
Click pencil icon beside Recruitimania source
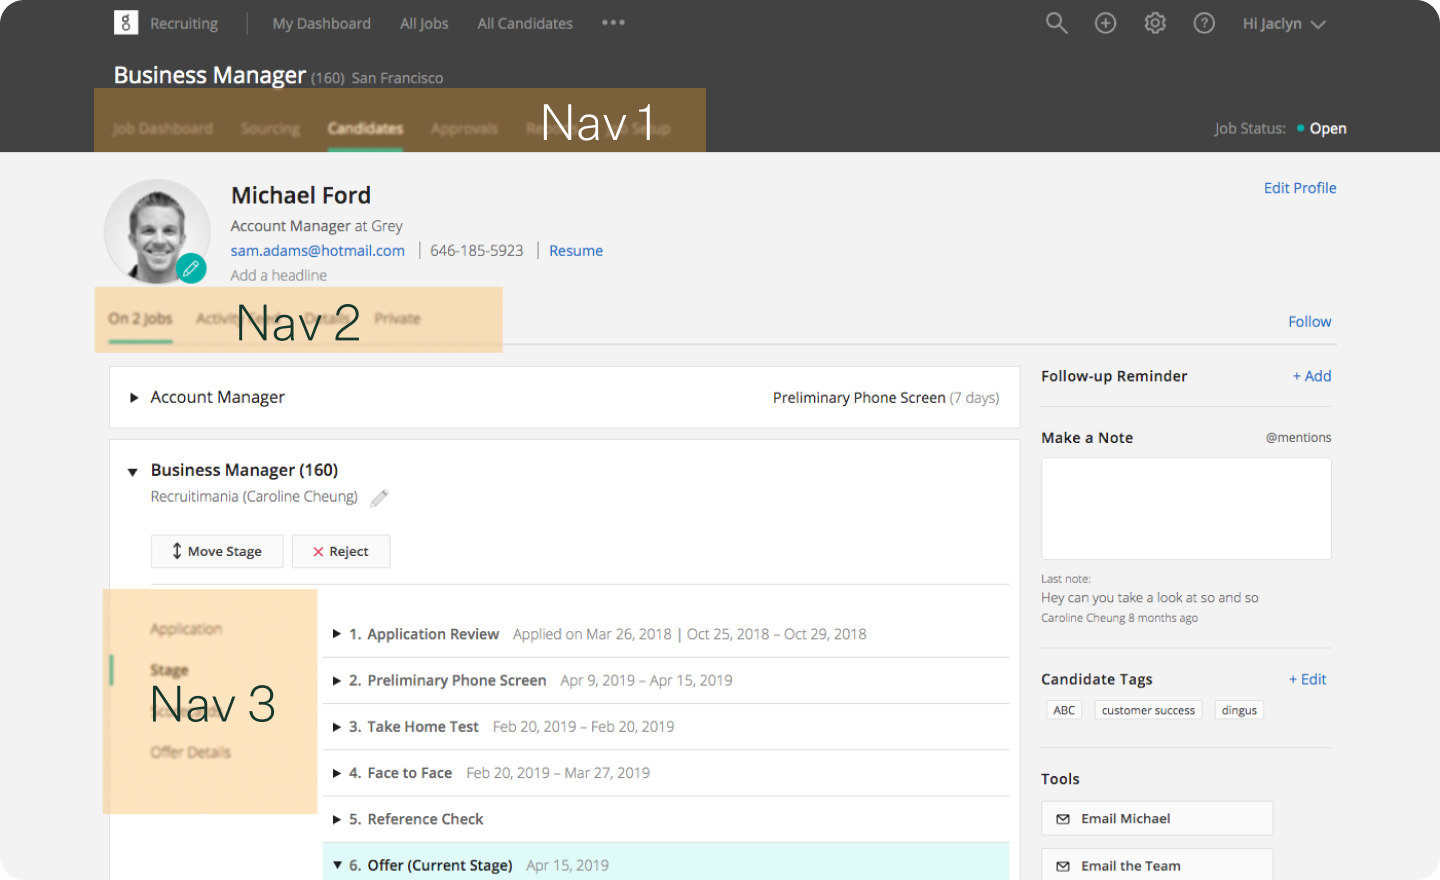tap(379, 498)
